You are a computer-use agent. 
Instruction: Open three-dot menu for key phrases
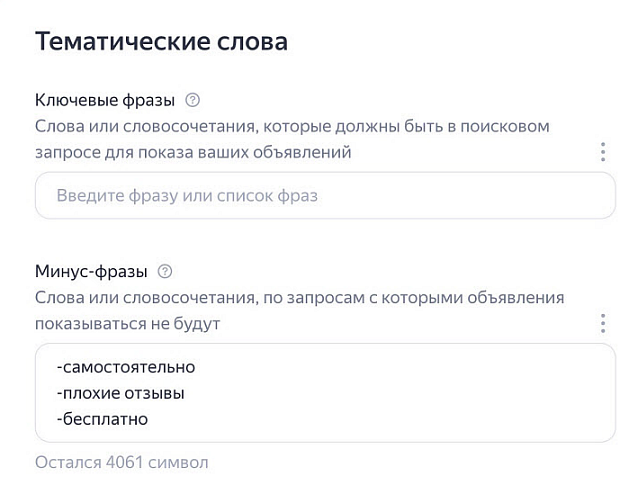pos(603,152)
